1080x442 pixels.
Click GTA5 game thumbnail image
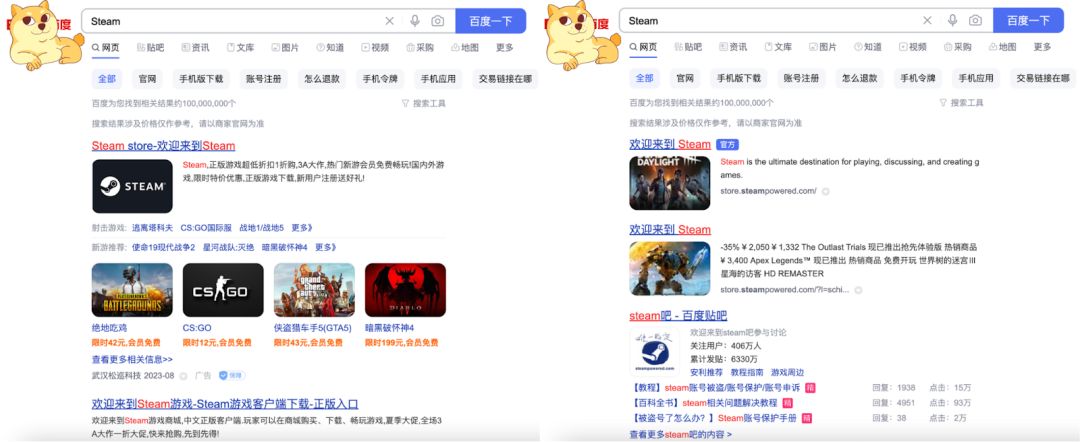[314, 290]
